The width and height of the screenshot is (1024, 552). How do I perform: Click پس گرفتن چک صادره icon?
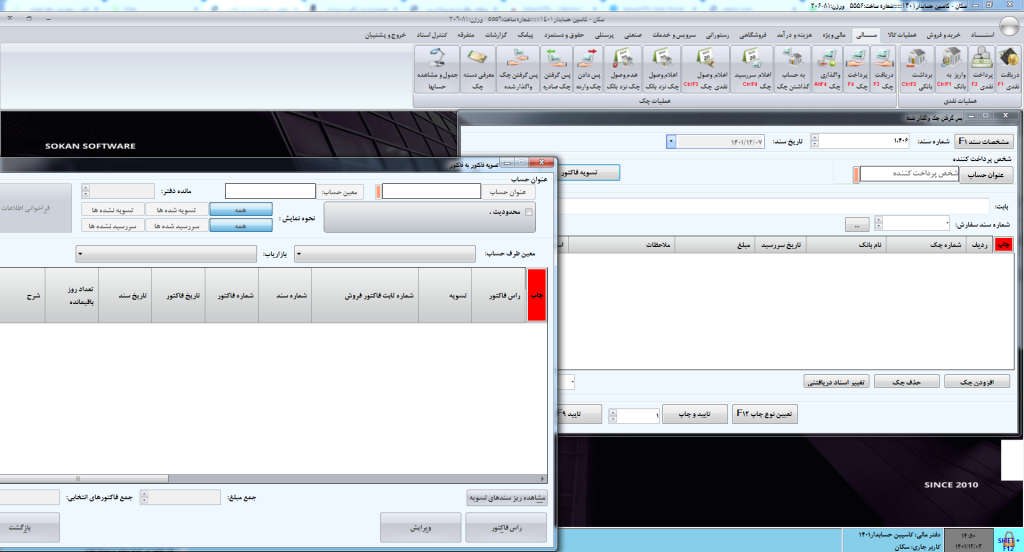tap(556, 69)
